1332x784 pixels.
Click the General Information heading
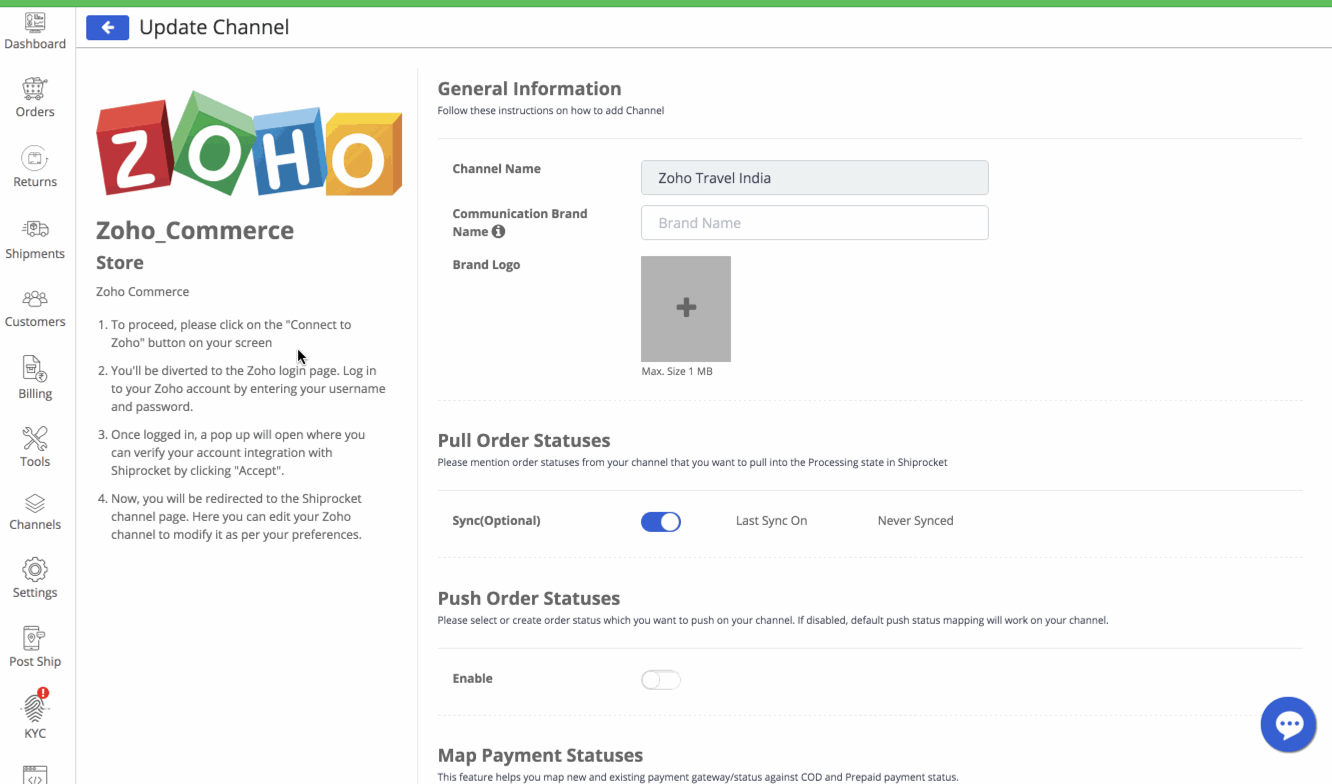529,89
